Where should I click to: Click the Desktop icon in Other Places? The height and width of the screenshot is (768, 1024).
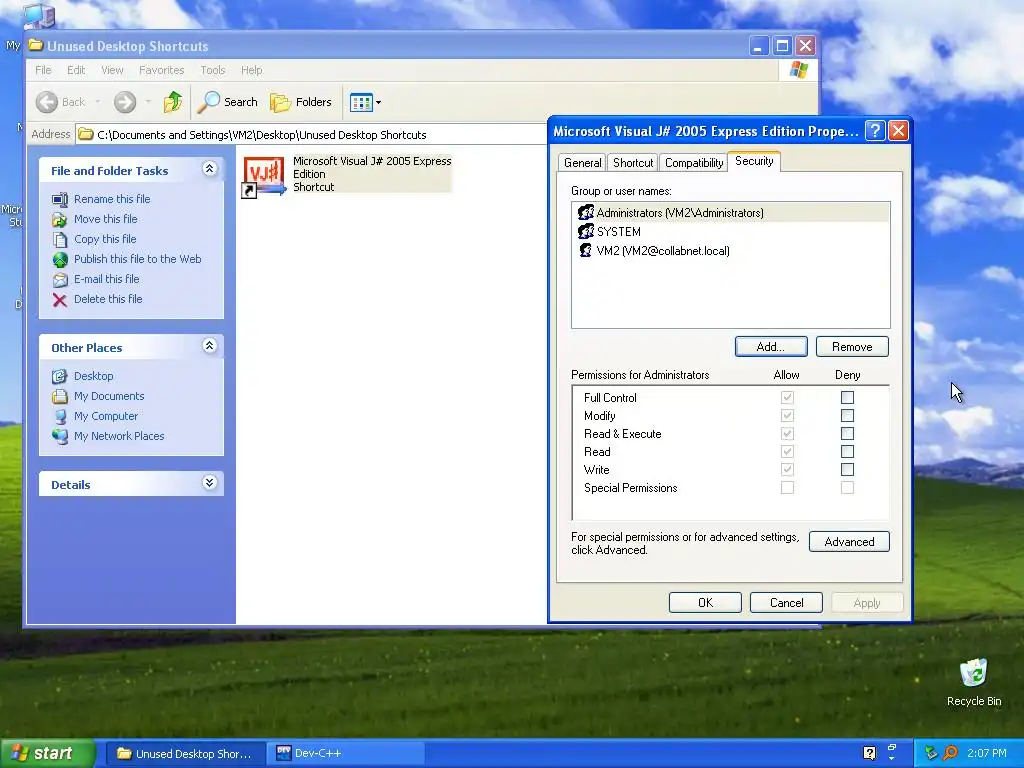[x=60, y=376]
